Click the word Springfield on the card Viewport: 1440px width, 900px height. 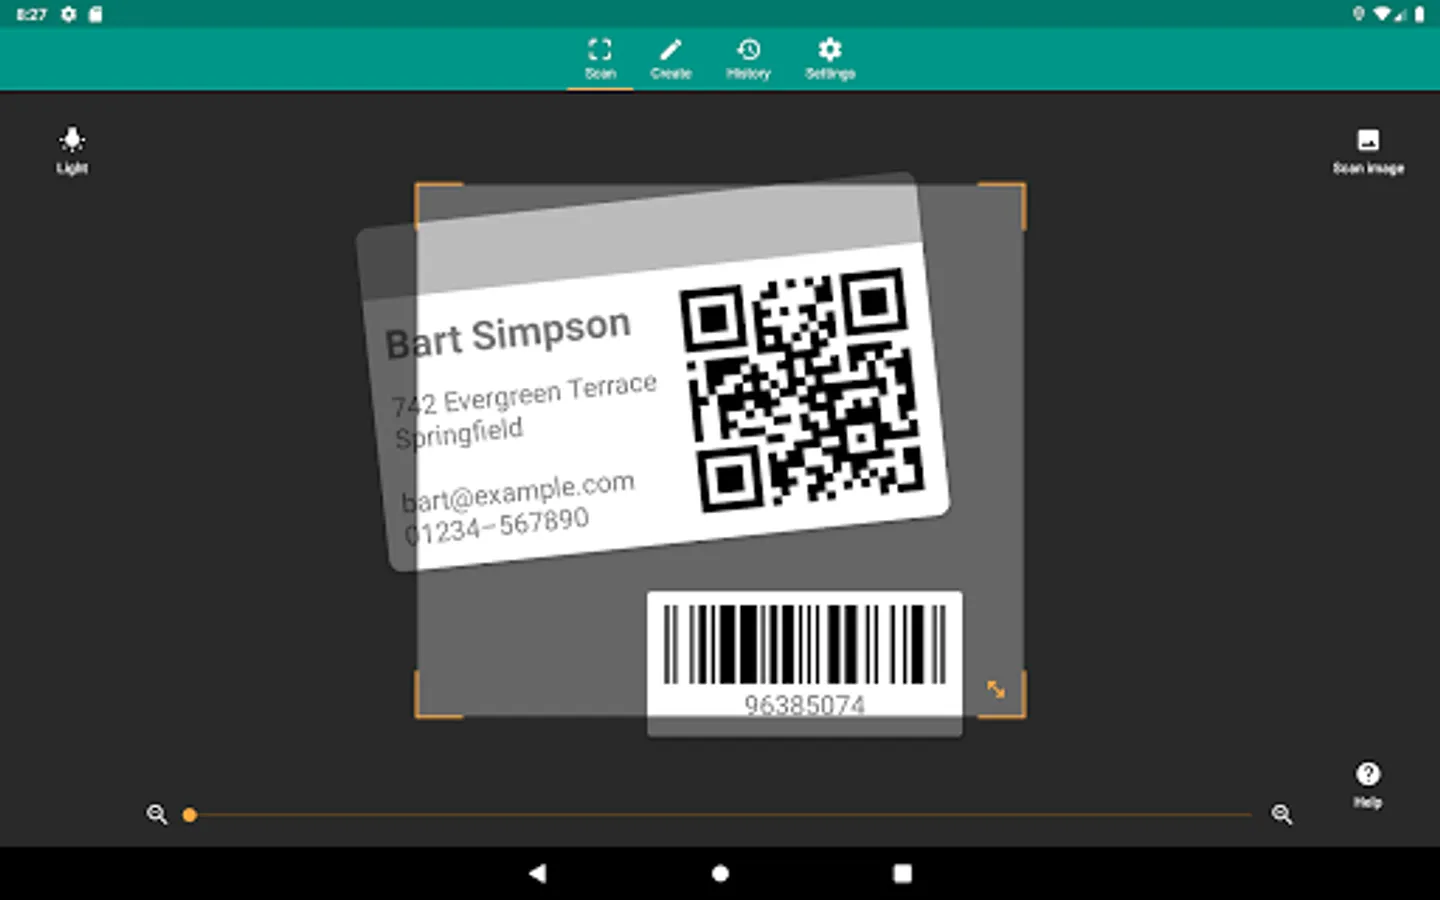459,434
